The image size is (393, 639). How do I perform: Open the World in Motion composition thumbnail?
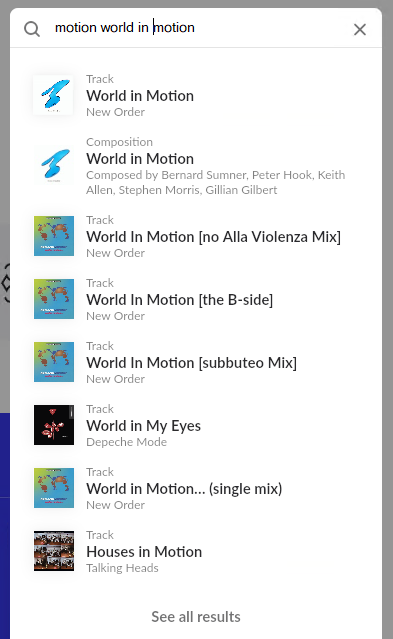click(x=54, y=164)
